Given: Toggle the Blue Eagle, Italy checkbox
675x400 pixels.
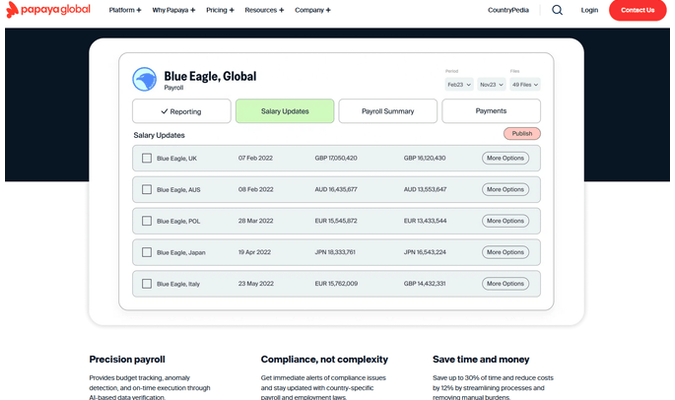Looking at the screenshot, I should [147, 284].
